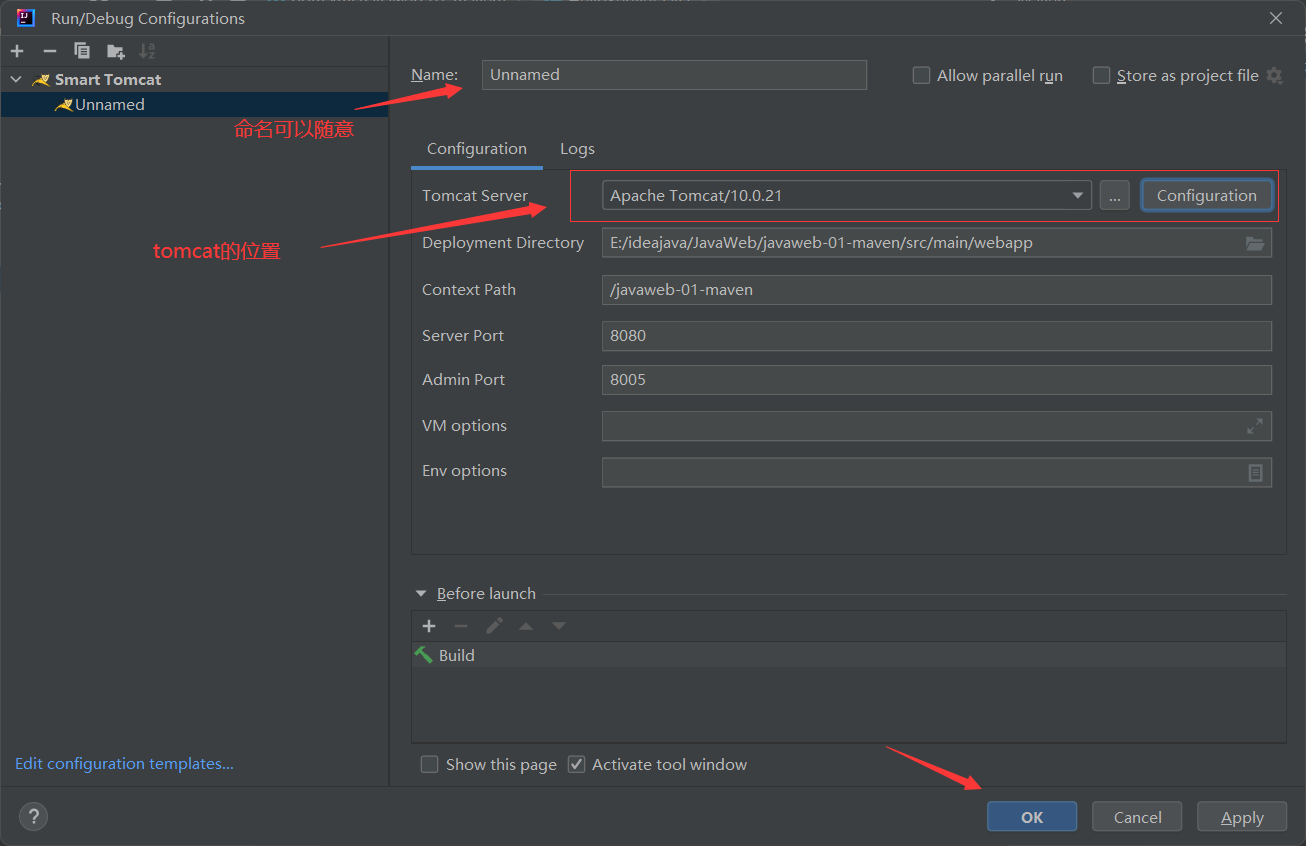Browse for the Deployment Directory folder
The height and width of the screenshot is (846, 1306).
point(1255,243)
